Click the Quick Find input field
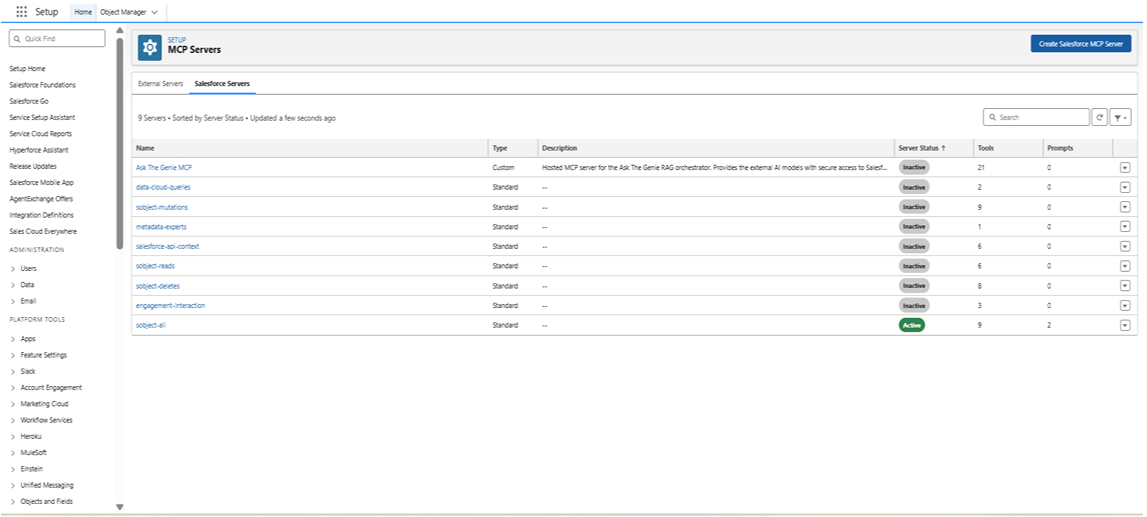The image size is (1147, 517). (57, 39)
